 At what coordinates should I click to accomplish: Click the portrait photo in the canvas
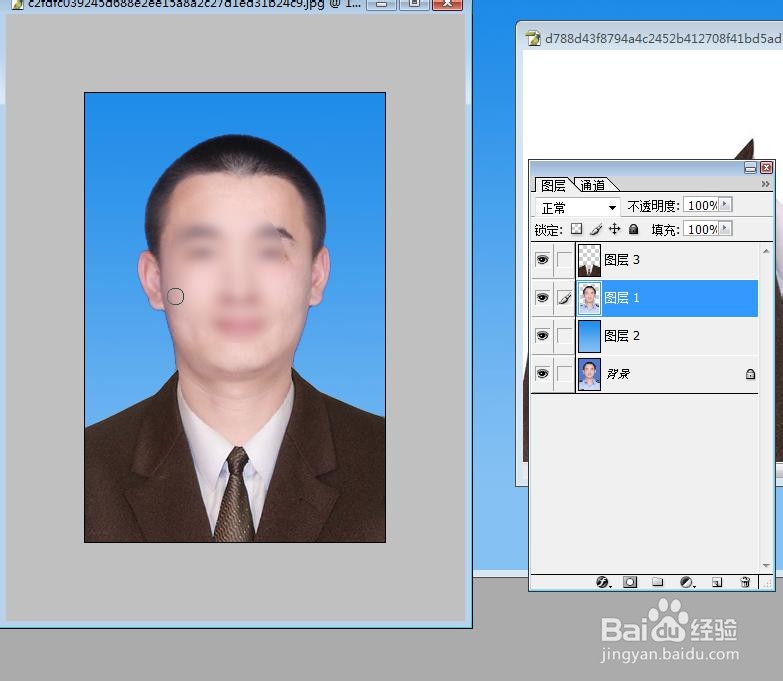click(235, 317)
